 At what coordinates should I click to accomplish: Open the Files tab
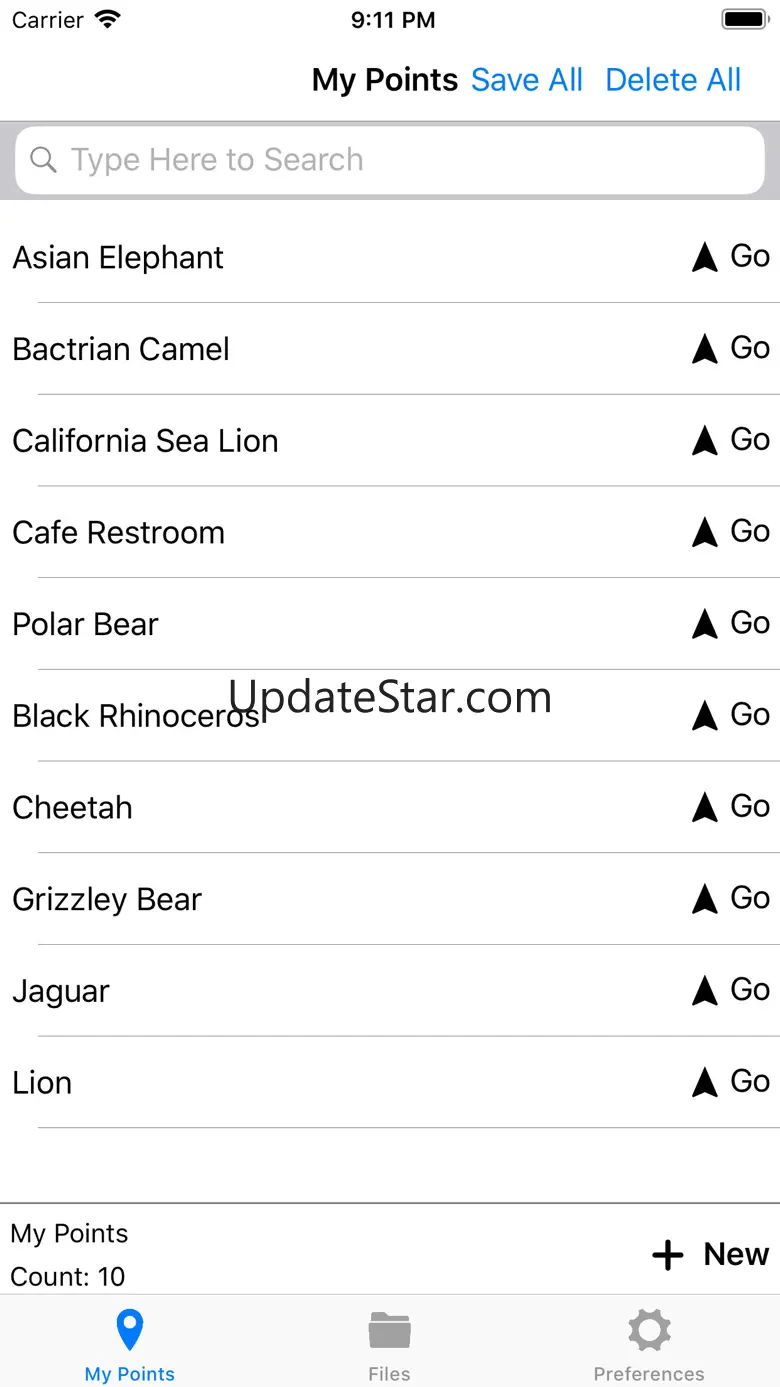click(x=389, y=1346)
